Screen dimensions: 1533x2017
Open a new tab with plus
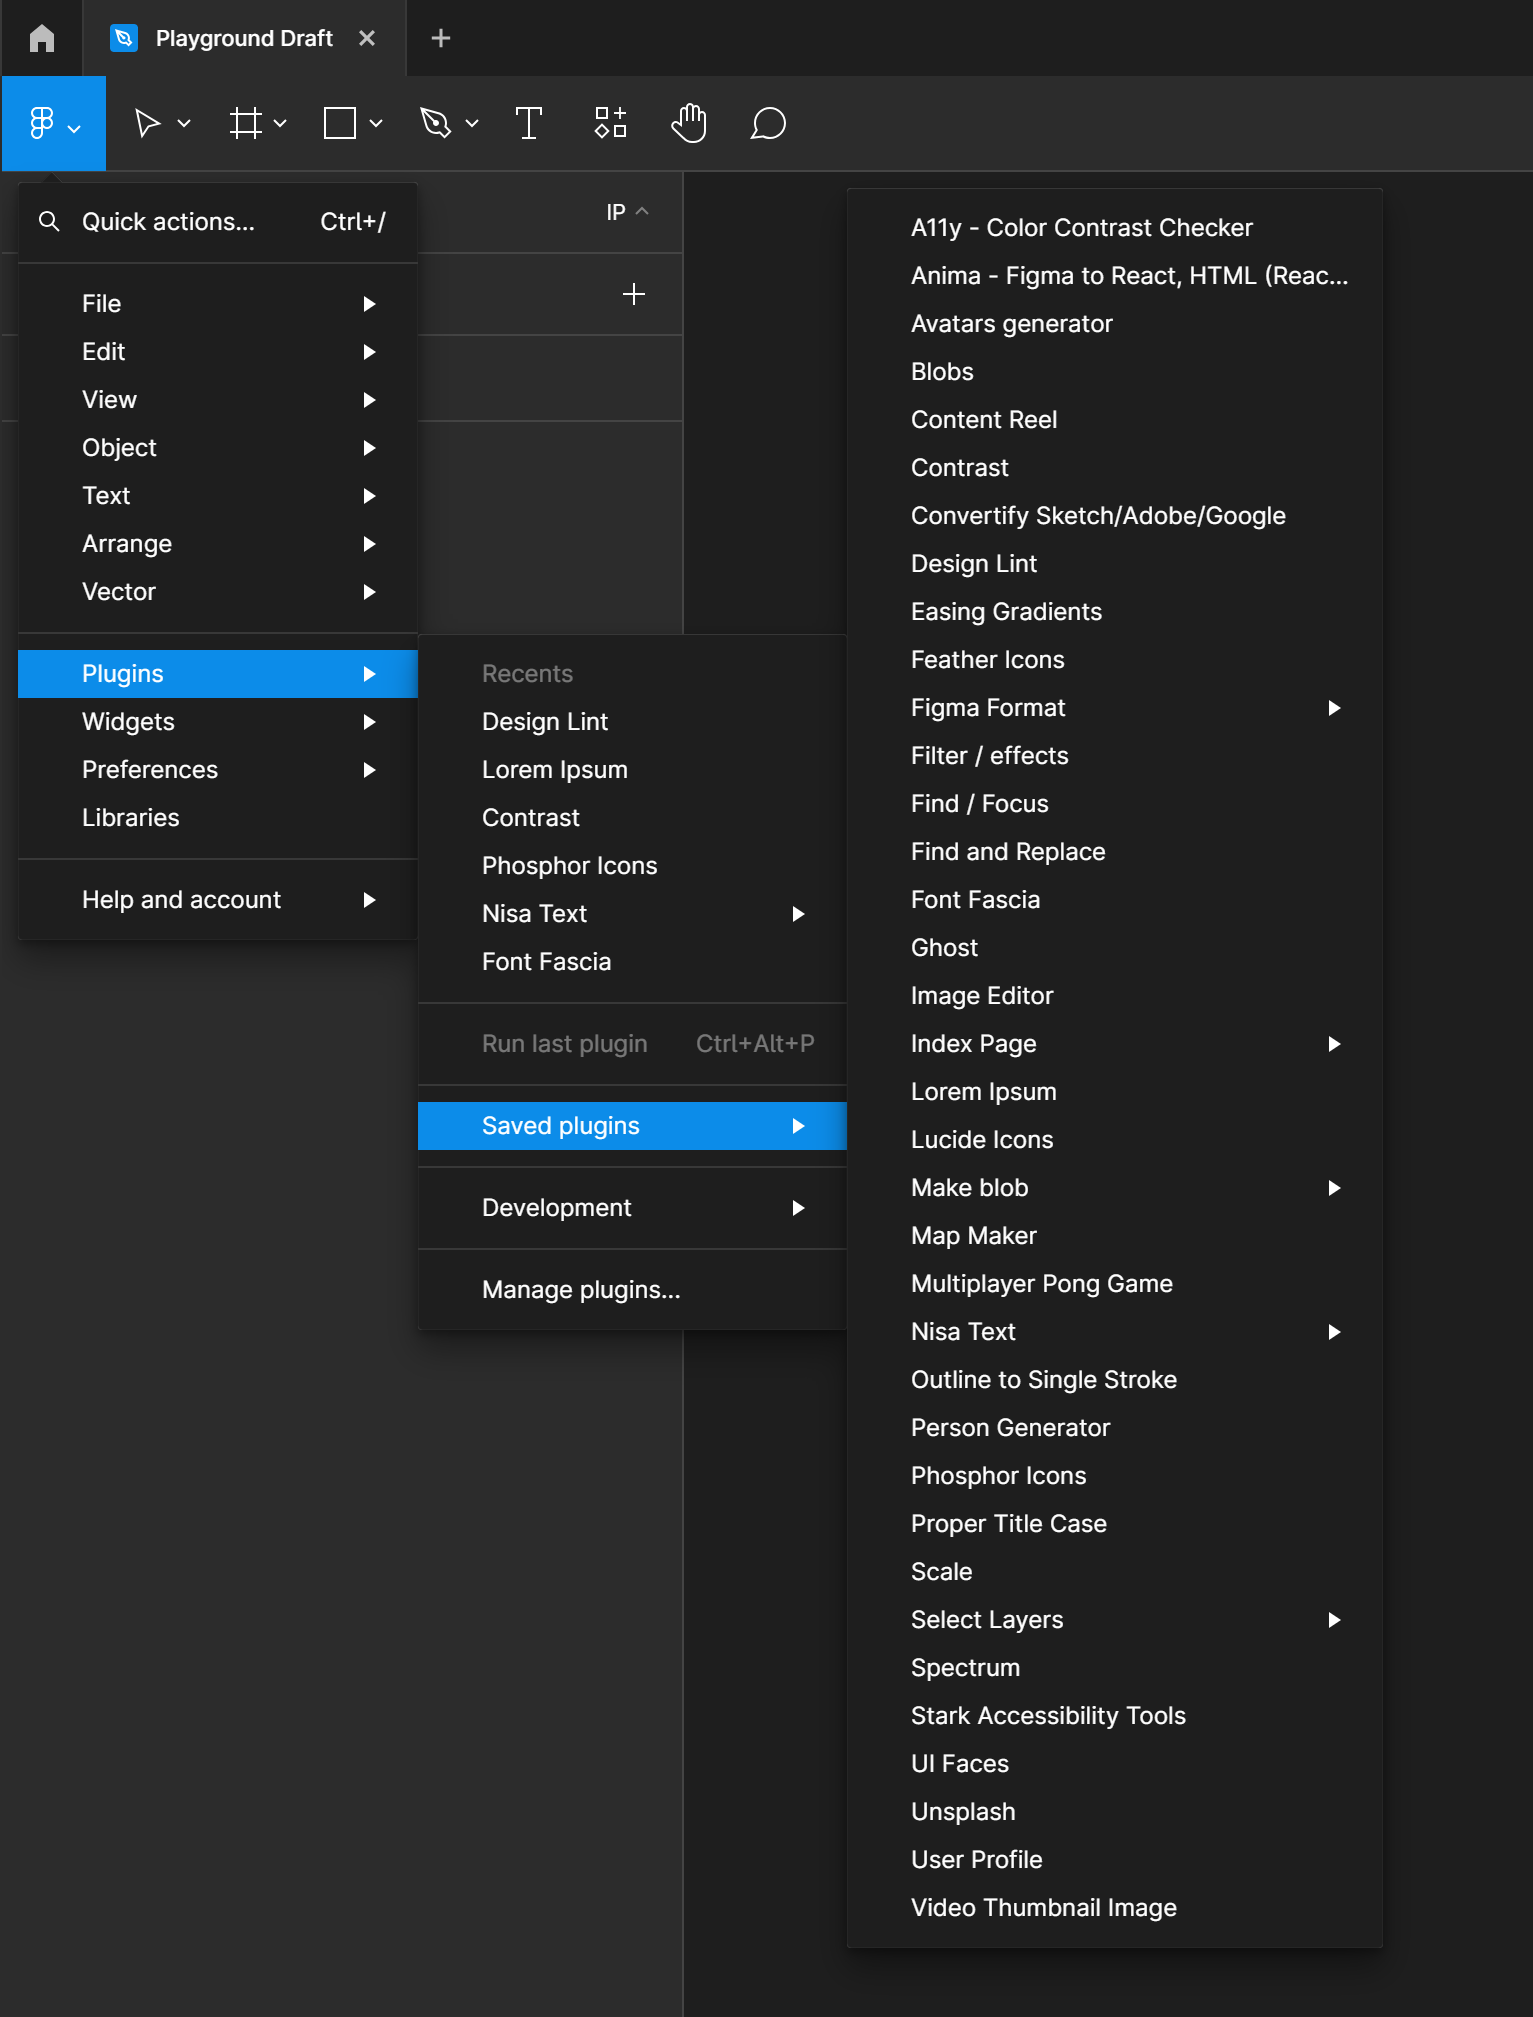(x=441, y=38)
